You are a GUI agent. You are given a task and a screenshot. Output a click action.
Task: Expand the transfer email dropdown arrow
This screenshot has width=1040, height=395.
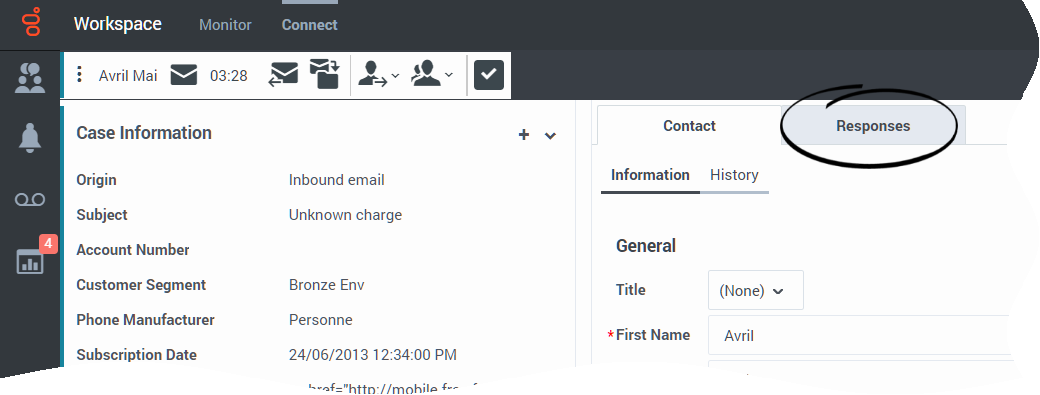[395, 76]
